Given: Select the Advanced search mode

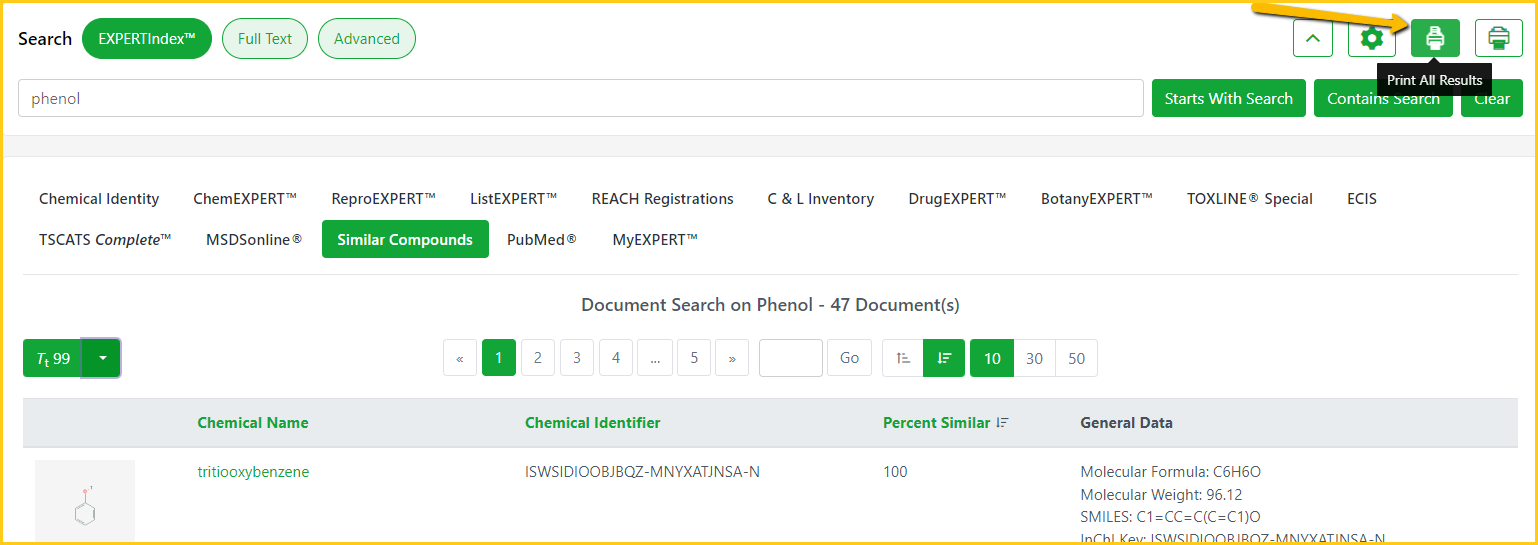Looking at the screenshot, I should [366, 39].
